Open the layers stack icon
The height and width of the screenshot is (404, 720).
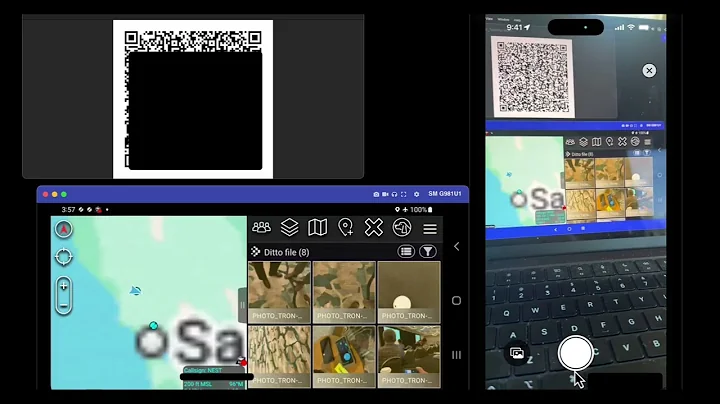click(289, 227)
